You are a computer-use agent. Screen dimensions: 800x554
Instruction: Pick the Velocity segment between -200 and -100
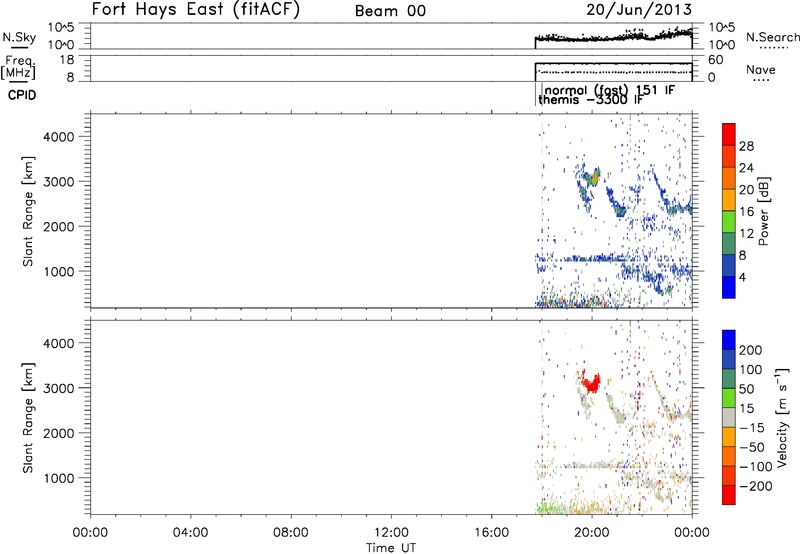pos(729,475)
